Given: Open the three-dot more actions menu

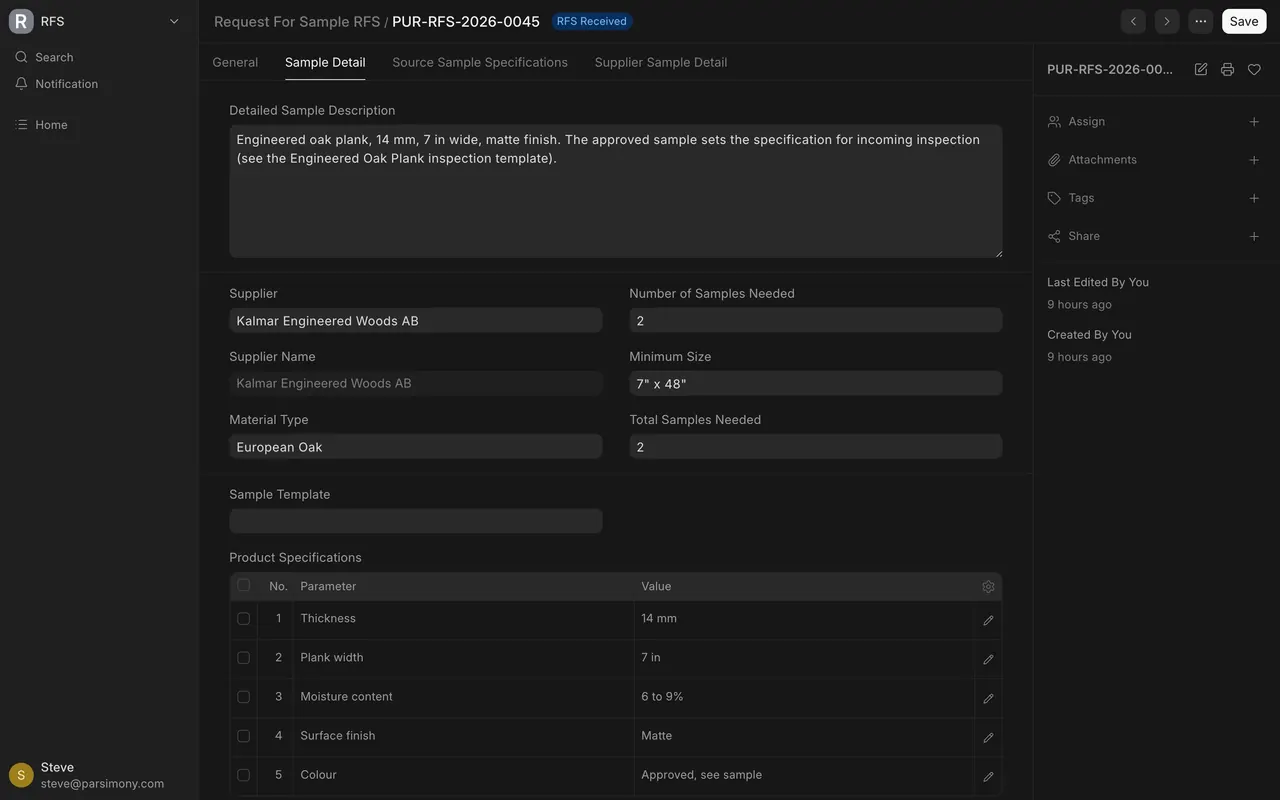Looking at the screenshot, I should pos(1201,21).
